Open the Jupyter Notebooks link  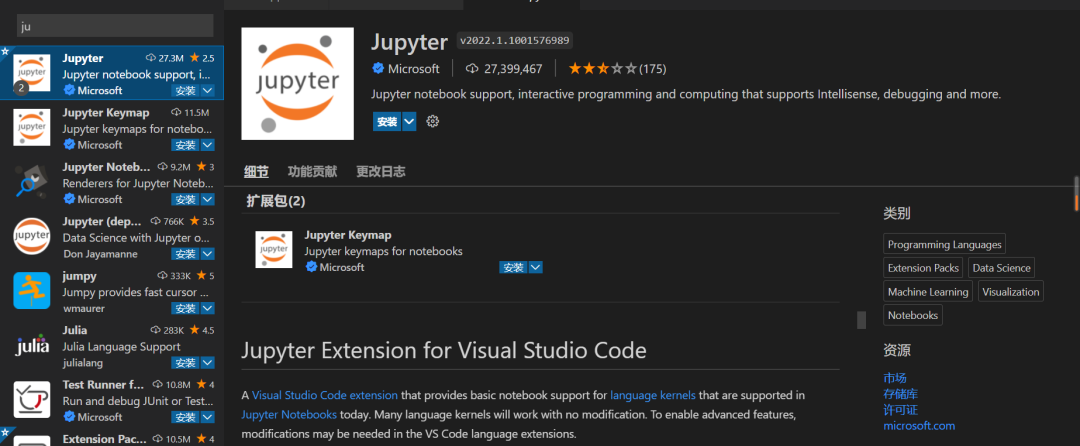coord(289,414)
